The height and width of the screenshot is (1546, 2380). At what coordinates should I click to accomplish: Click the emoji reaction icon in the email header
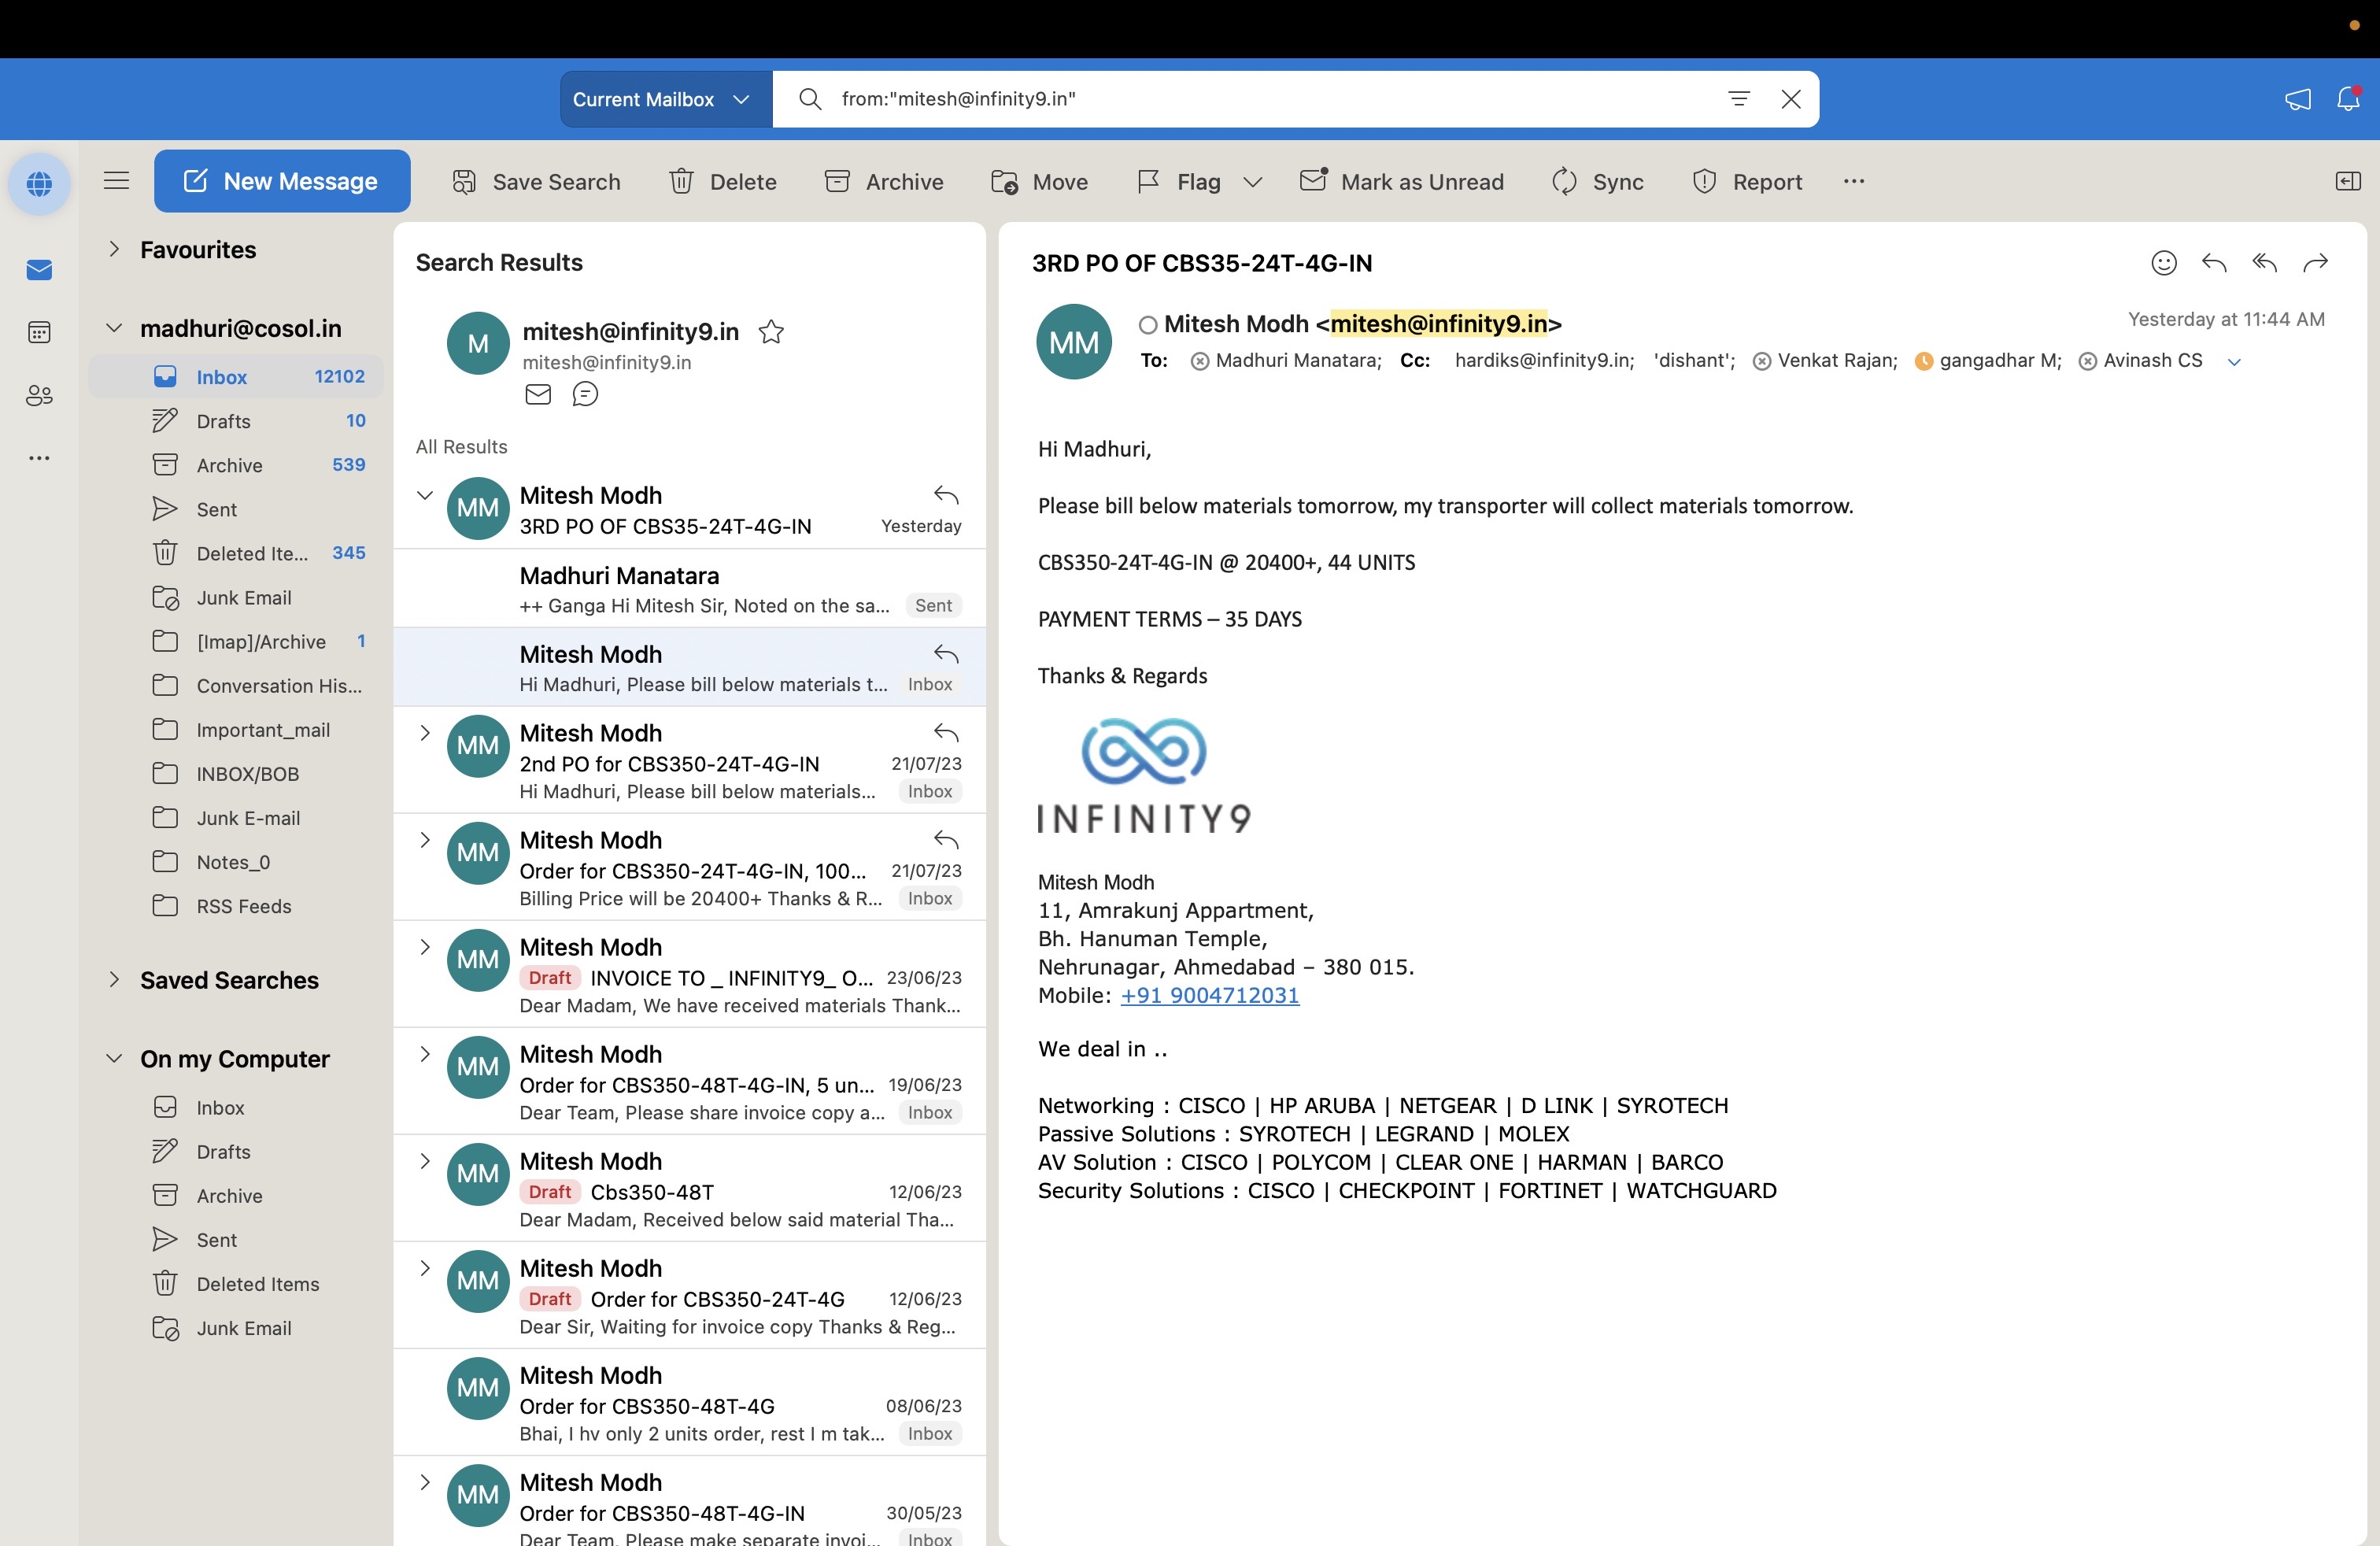click(2163, 263)
